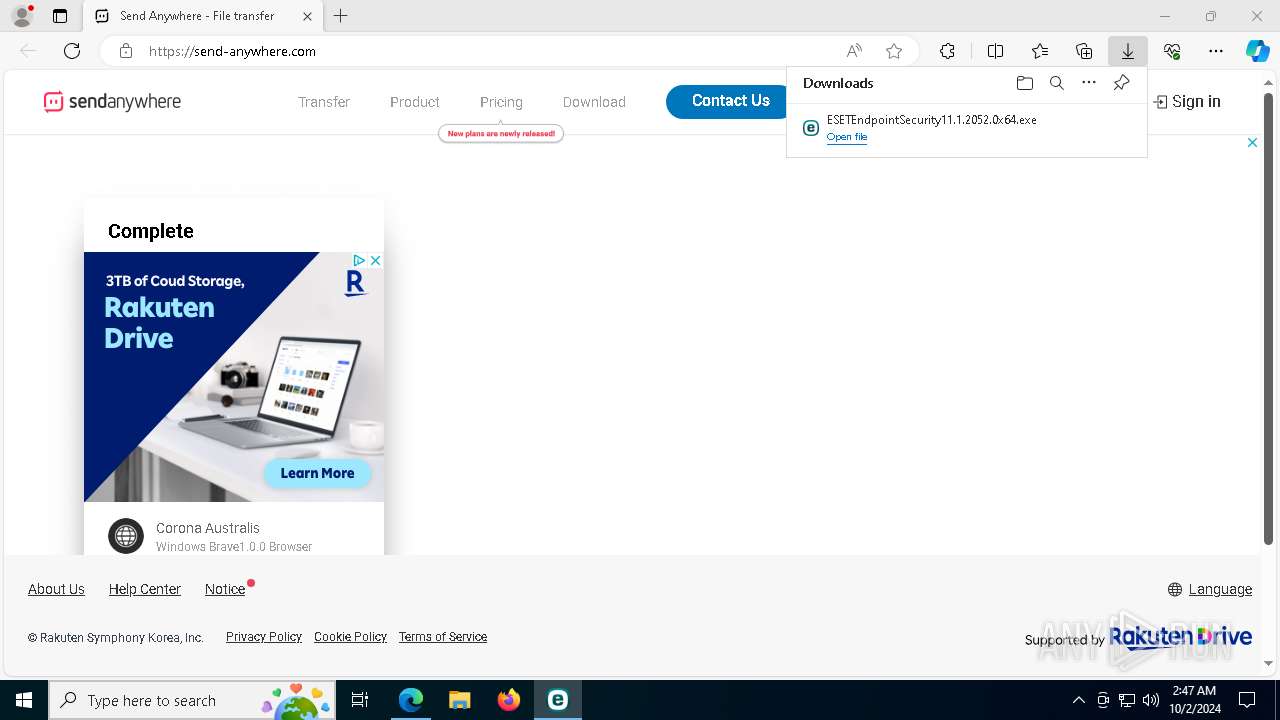This screenshot has width=1280, height=720.
Task: Open Collections panel
Action: click(x=1084, y=51)
